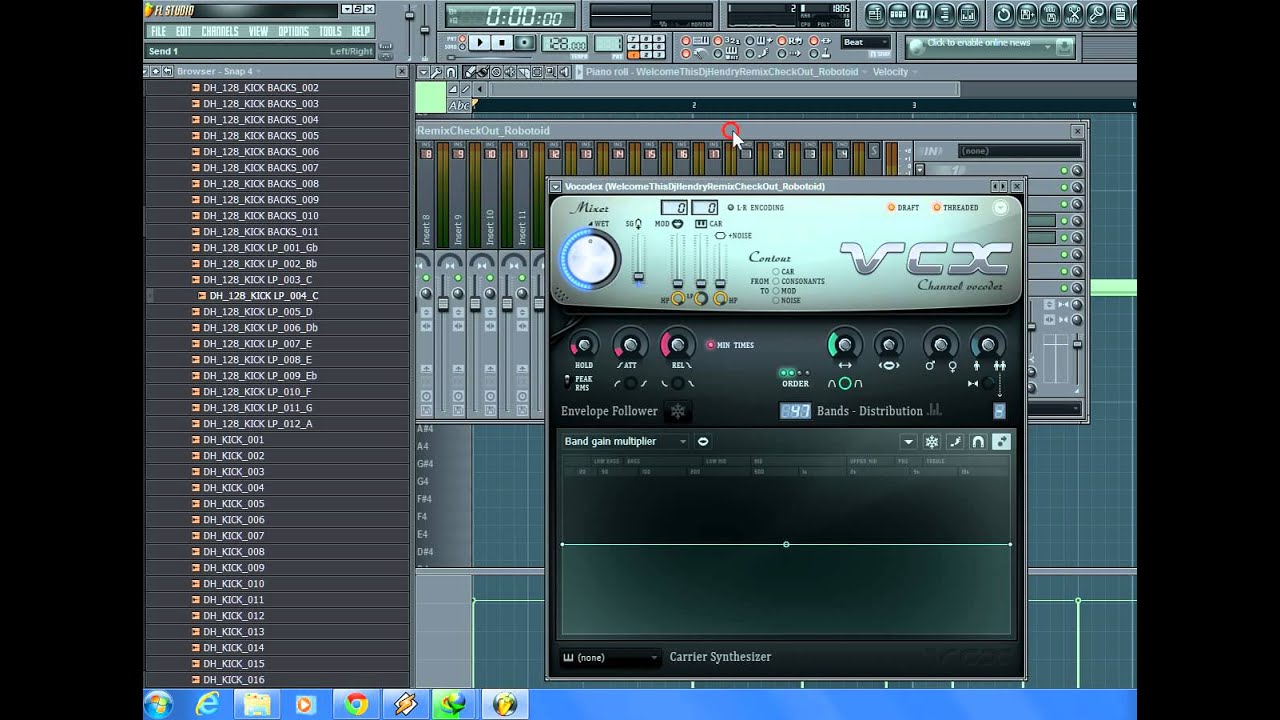Open the EDIT menu
Screen dimensions: 1280x720
click(x=184, y=31)
